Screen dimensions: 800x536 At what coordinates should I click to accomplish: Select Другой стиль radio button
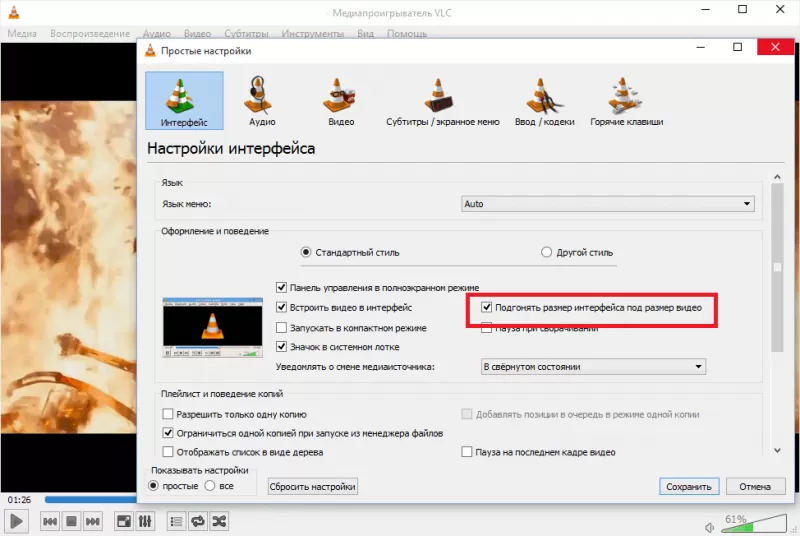click(546, 252)
